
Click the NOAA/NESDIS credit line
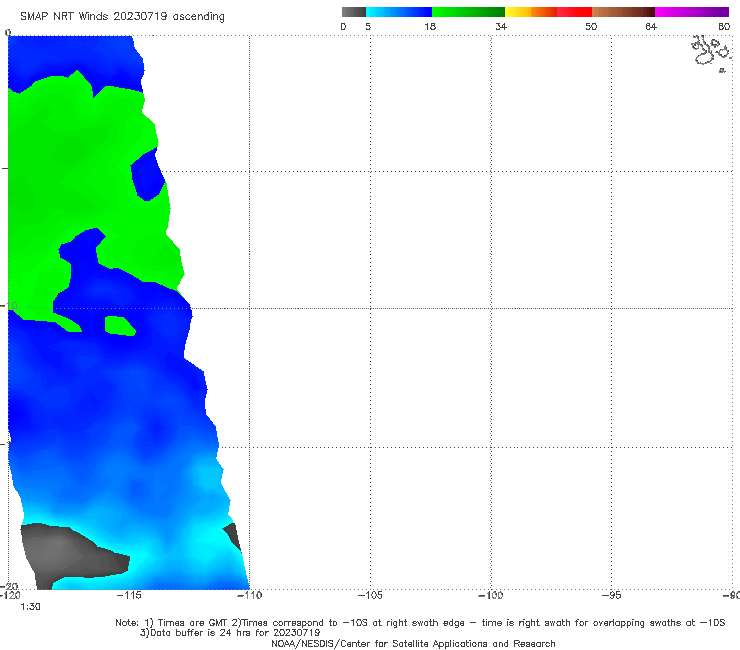click(413, 643)
